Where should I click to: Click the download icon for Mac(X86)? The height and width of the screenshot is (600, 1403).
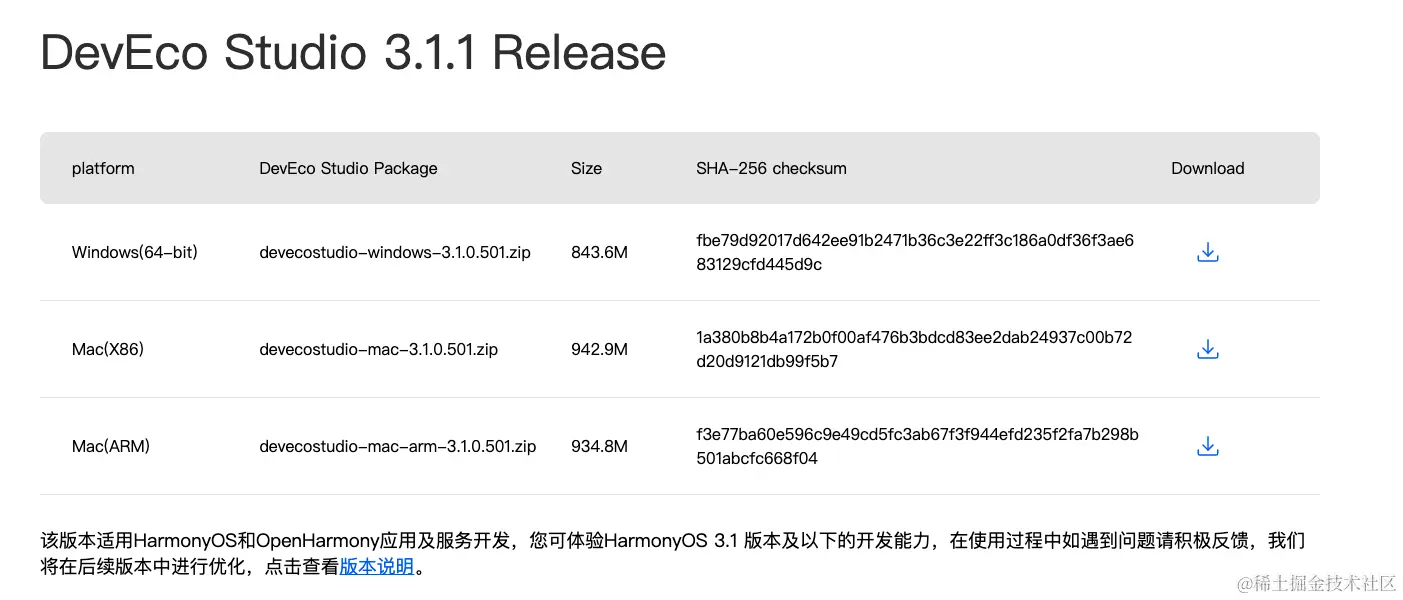(1207, 349)
